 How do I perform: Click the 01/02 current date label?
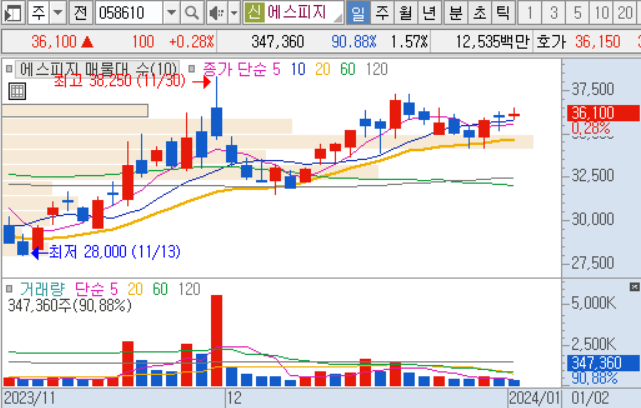(590, 398)
